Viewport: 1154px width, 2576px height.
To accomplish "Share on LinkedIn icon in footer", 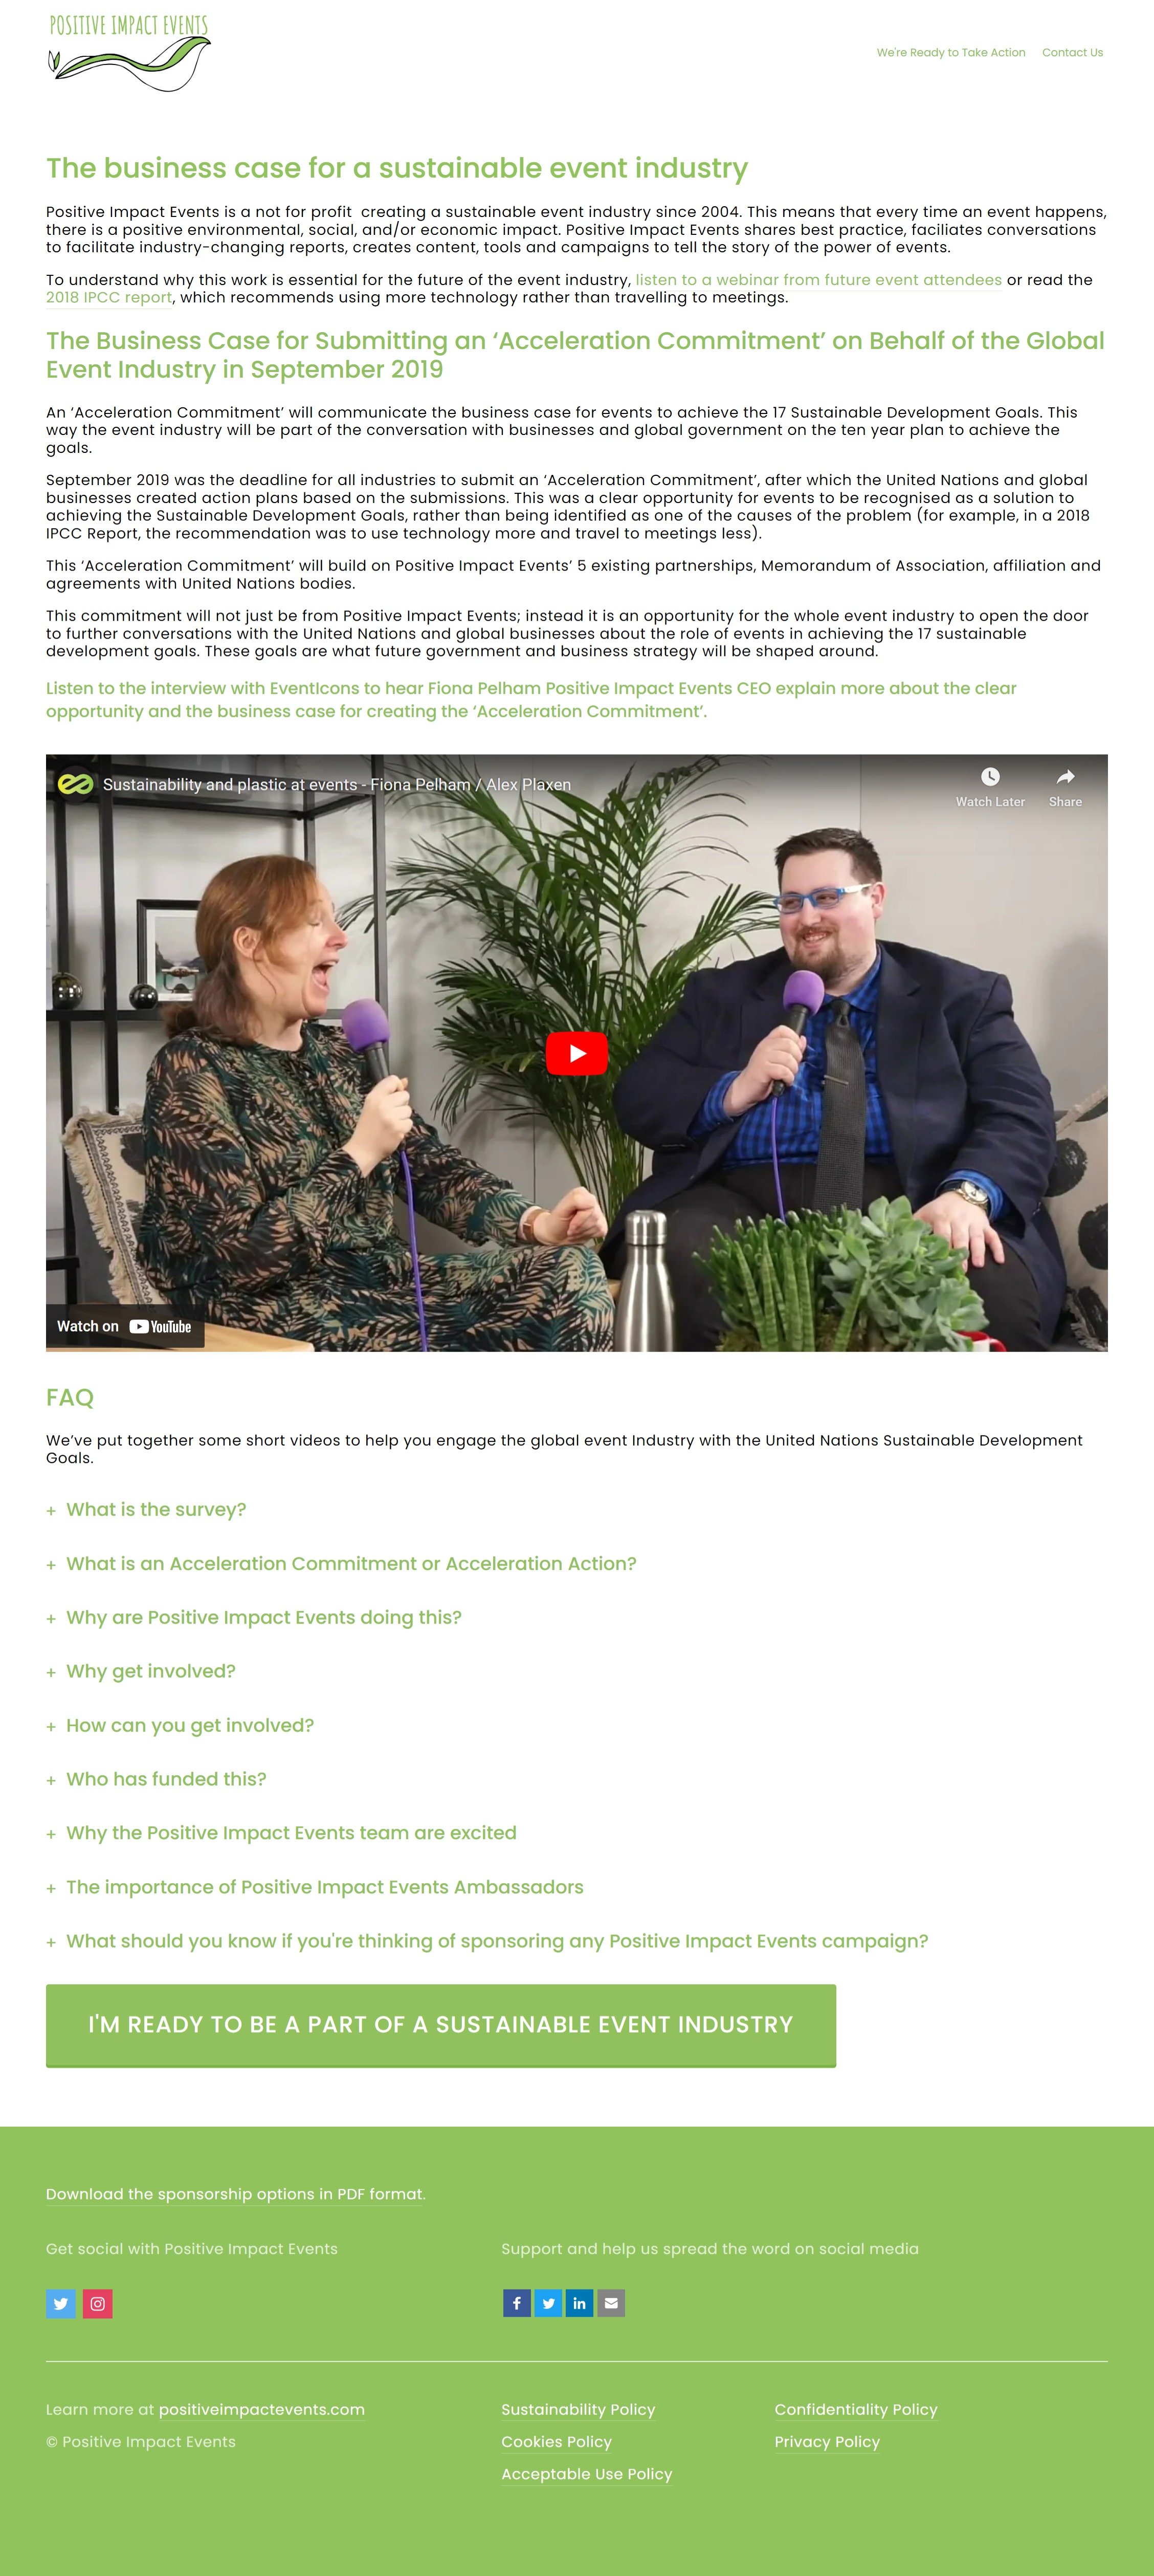I will [x=580, y=2303].
